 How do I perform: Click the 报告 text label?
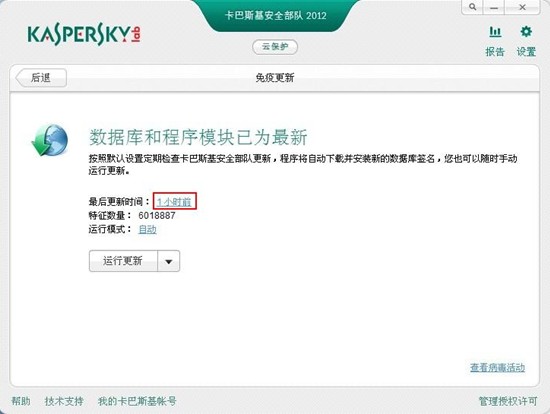coord(495,52)
